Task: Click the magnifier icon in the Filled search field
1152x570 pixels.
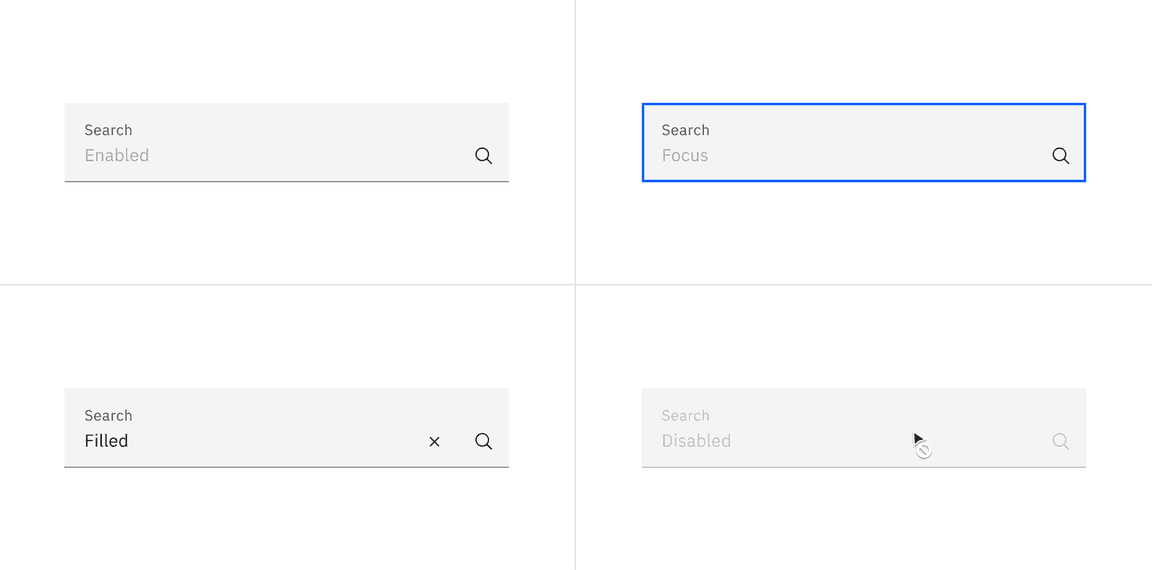Action: [483, 441]
